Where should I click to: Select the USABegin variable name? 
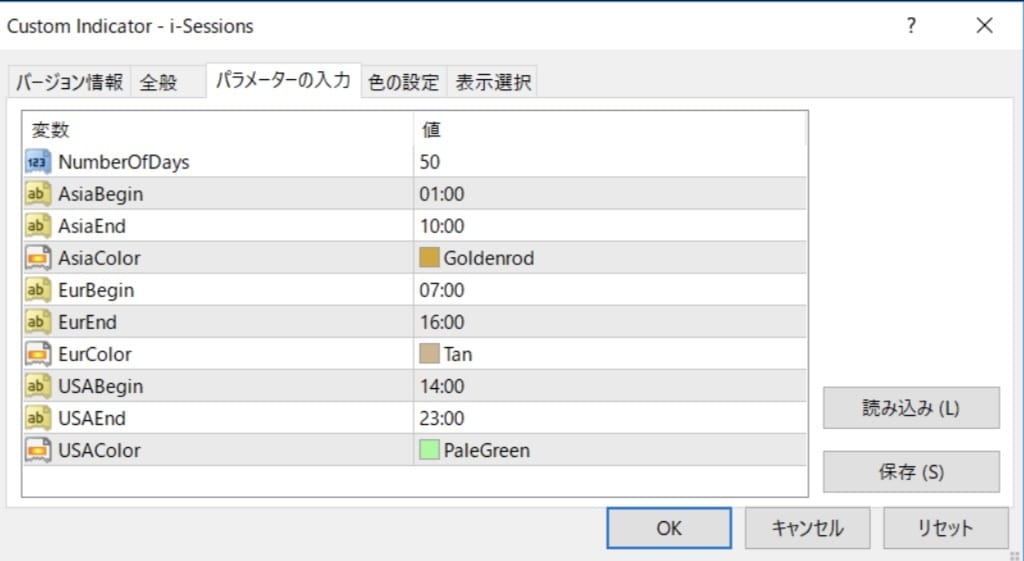pos(101,386)
